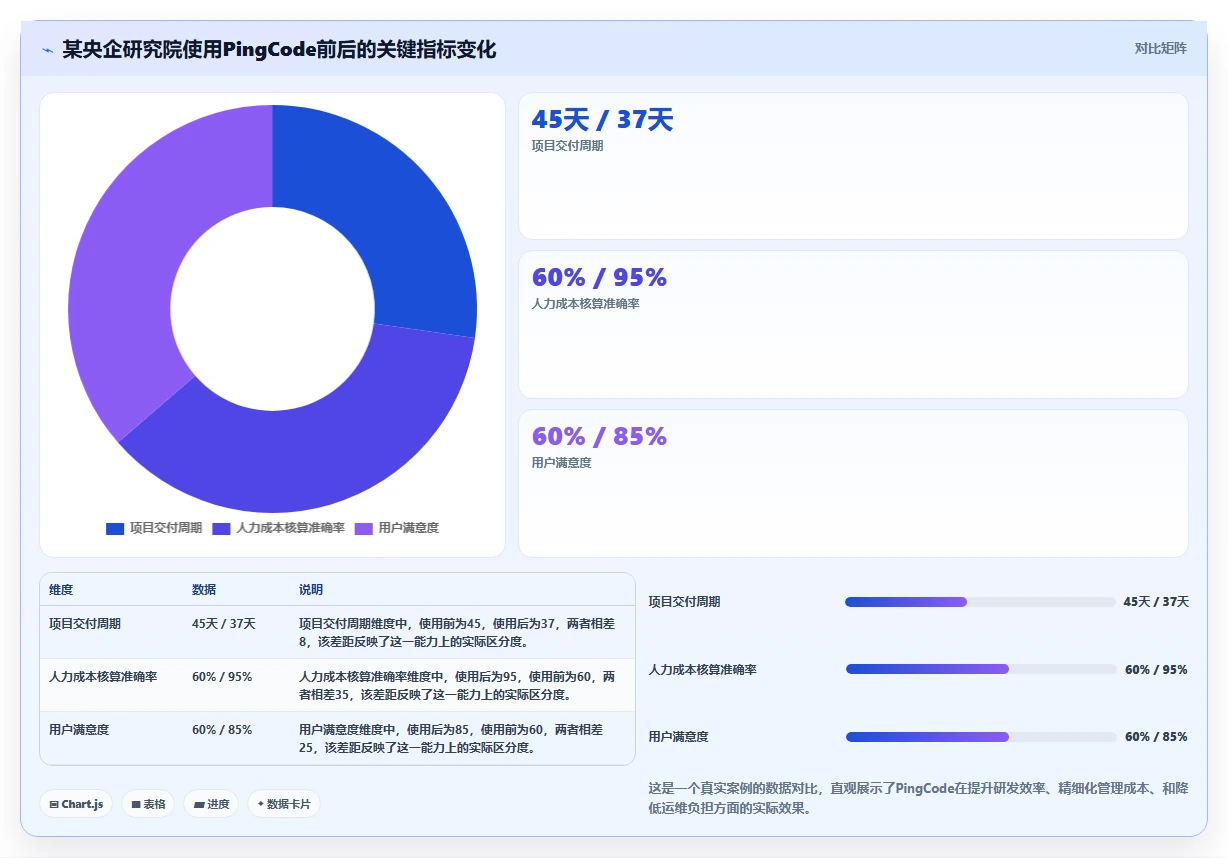Select table data cell 60% / 85%
1228x858 pixels.
click(x=222, y=729)
